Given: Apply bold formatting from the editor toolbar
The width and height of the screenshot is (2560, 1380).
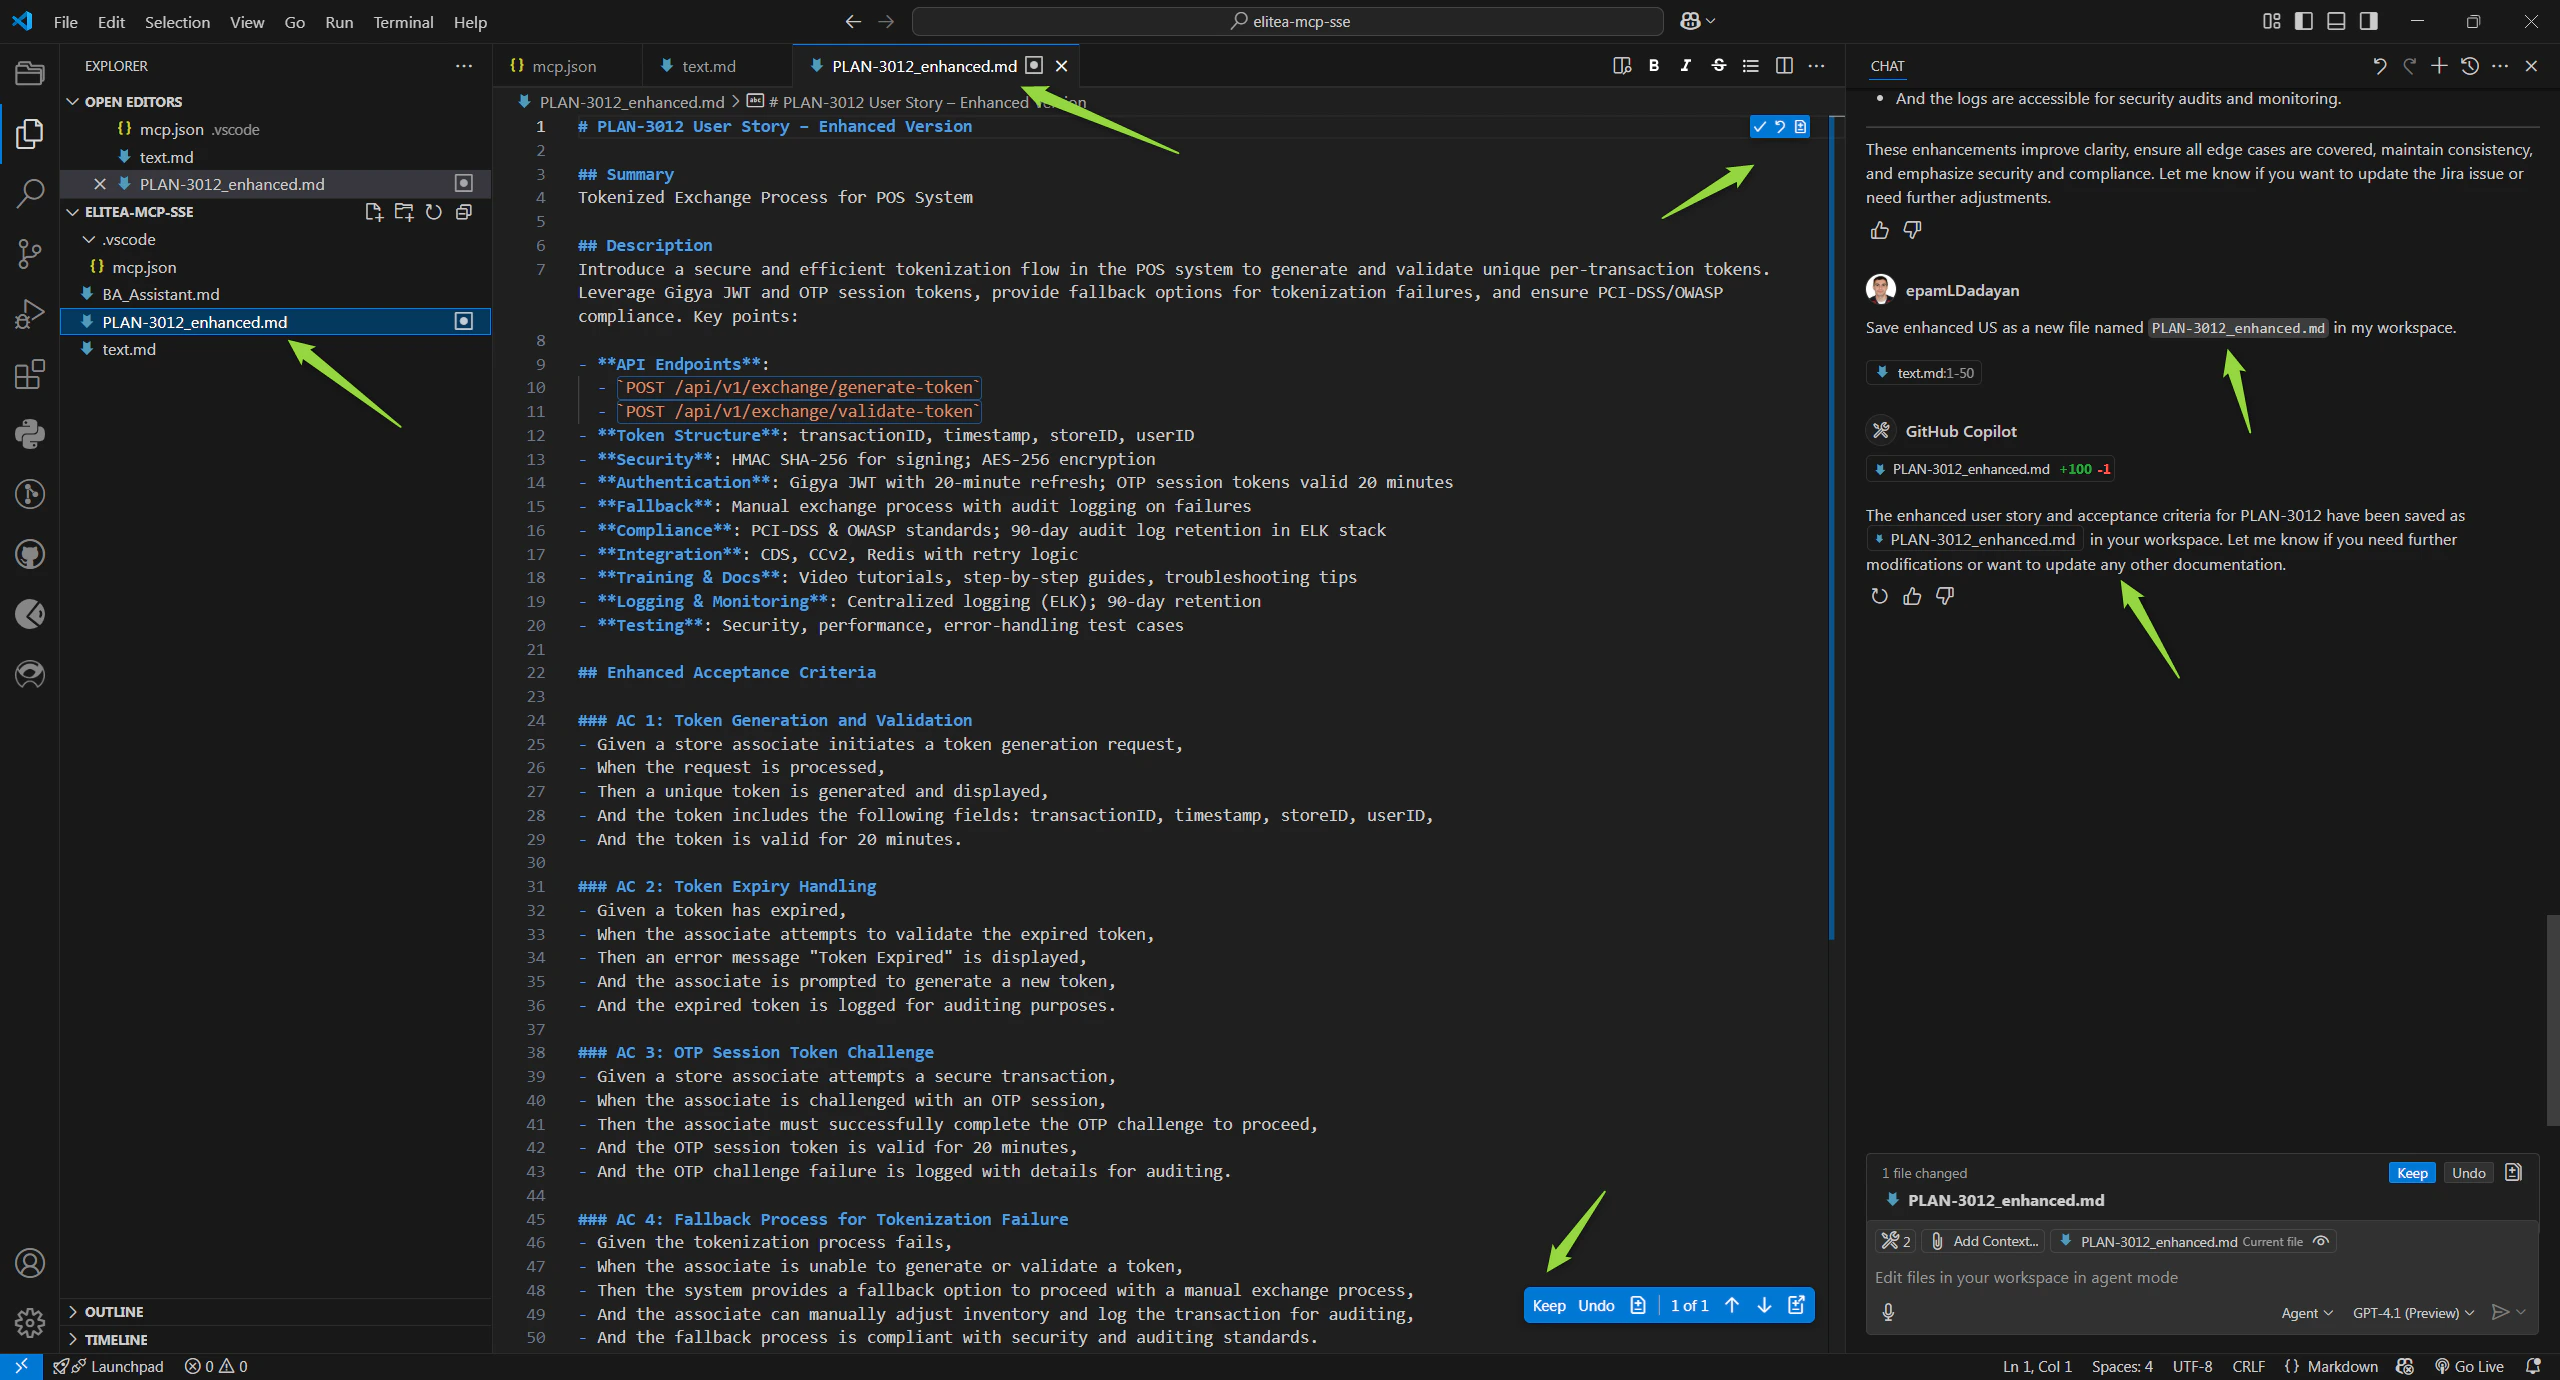Looking at the screenshot, I should [1653, 66].
